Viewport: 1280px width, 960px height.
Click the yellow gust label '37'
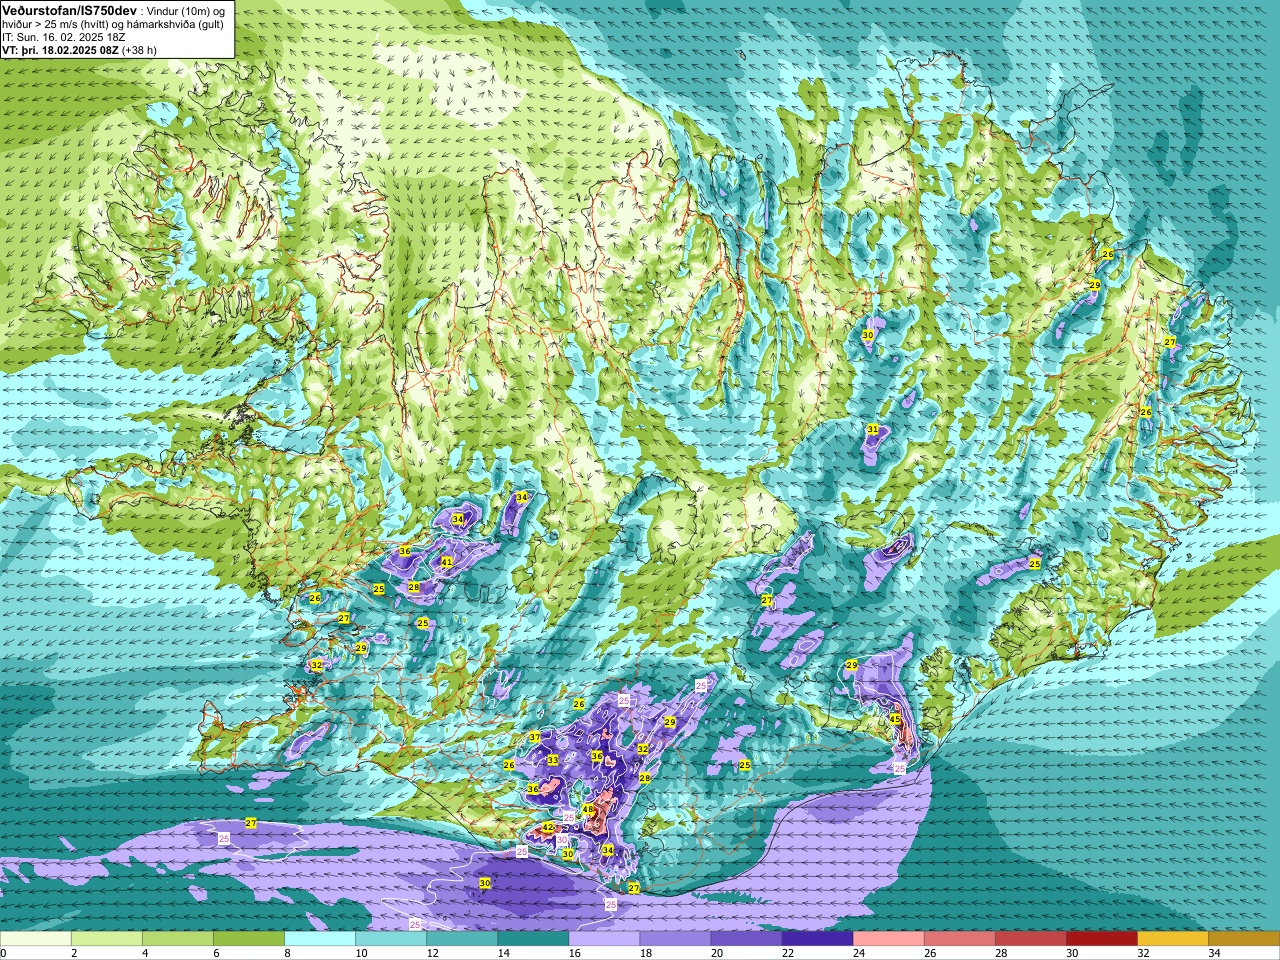535,738
